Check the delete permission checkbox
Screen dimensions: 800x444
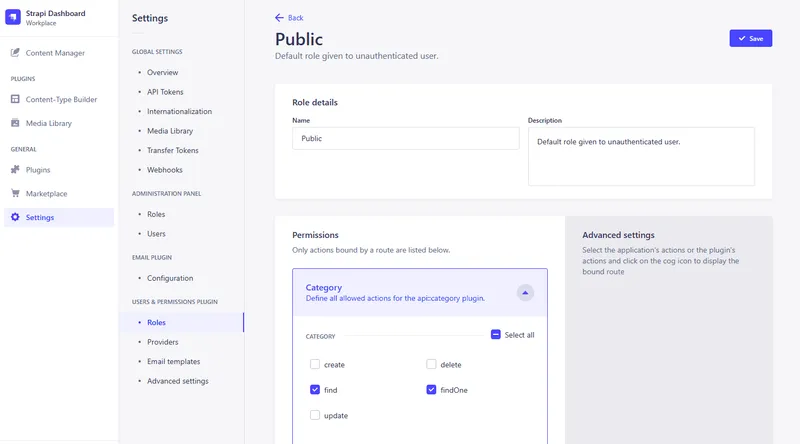(x=431, y=365)
